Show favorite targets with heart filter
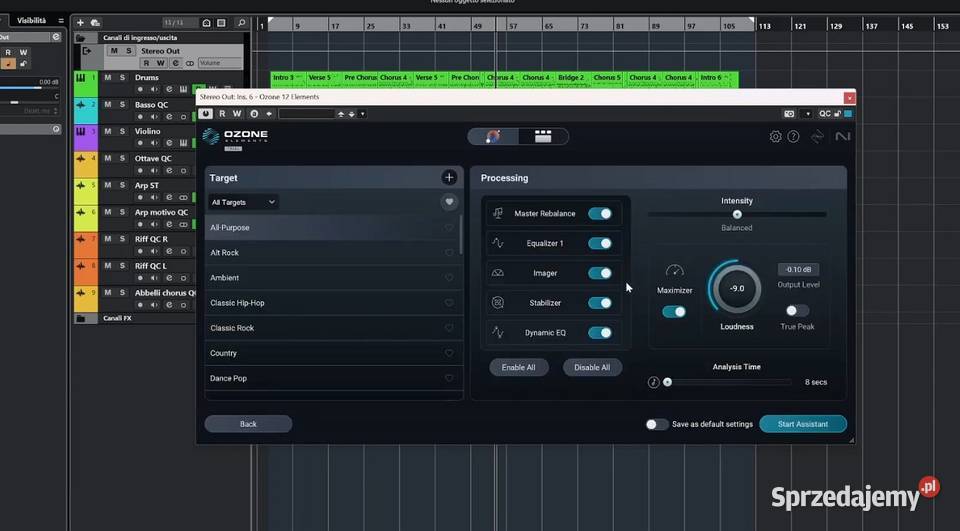This screenshot has width=960, height=531. [x=449, y=202]
